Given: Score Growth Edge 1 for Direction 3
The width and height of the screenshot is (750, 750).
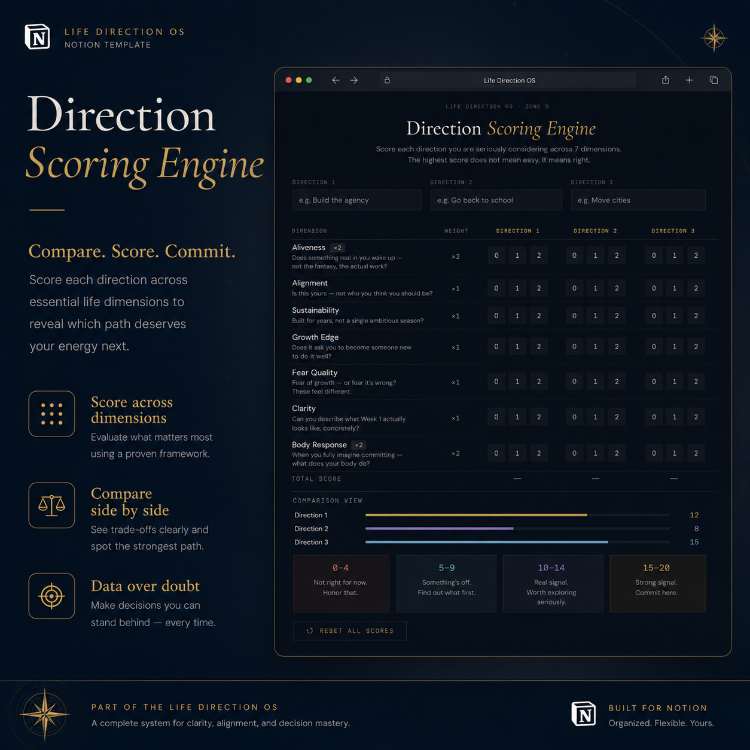Looking at the screenshot, I should (x=674, y=346).
